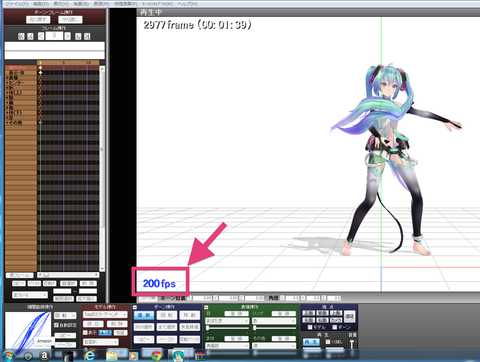Toggle the モデル checkbox in viewpoint panel
The height and width of the screenshot is (362, 480).
[310, 327]
